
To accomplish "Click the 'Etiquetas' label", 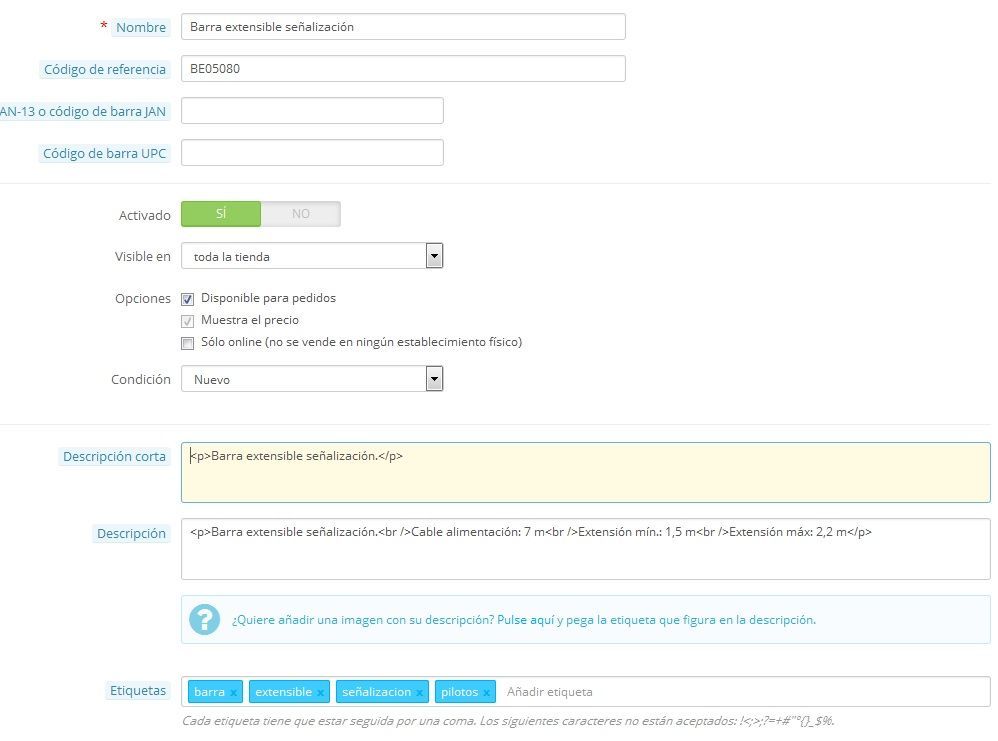I will [x=137, y=691].
